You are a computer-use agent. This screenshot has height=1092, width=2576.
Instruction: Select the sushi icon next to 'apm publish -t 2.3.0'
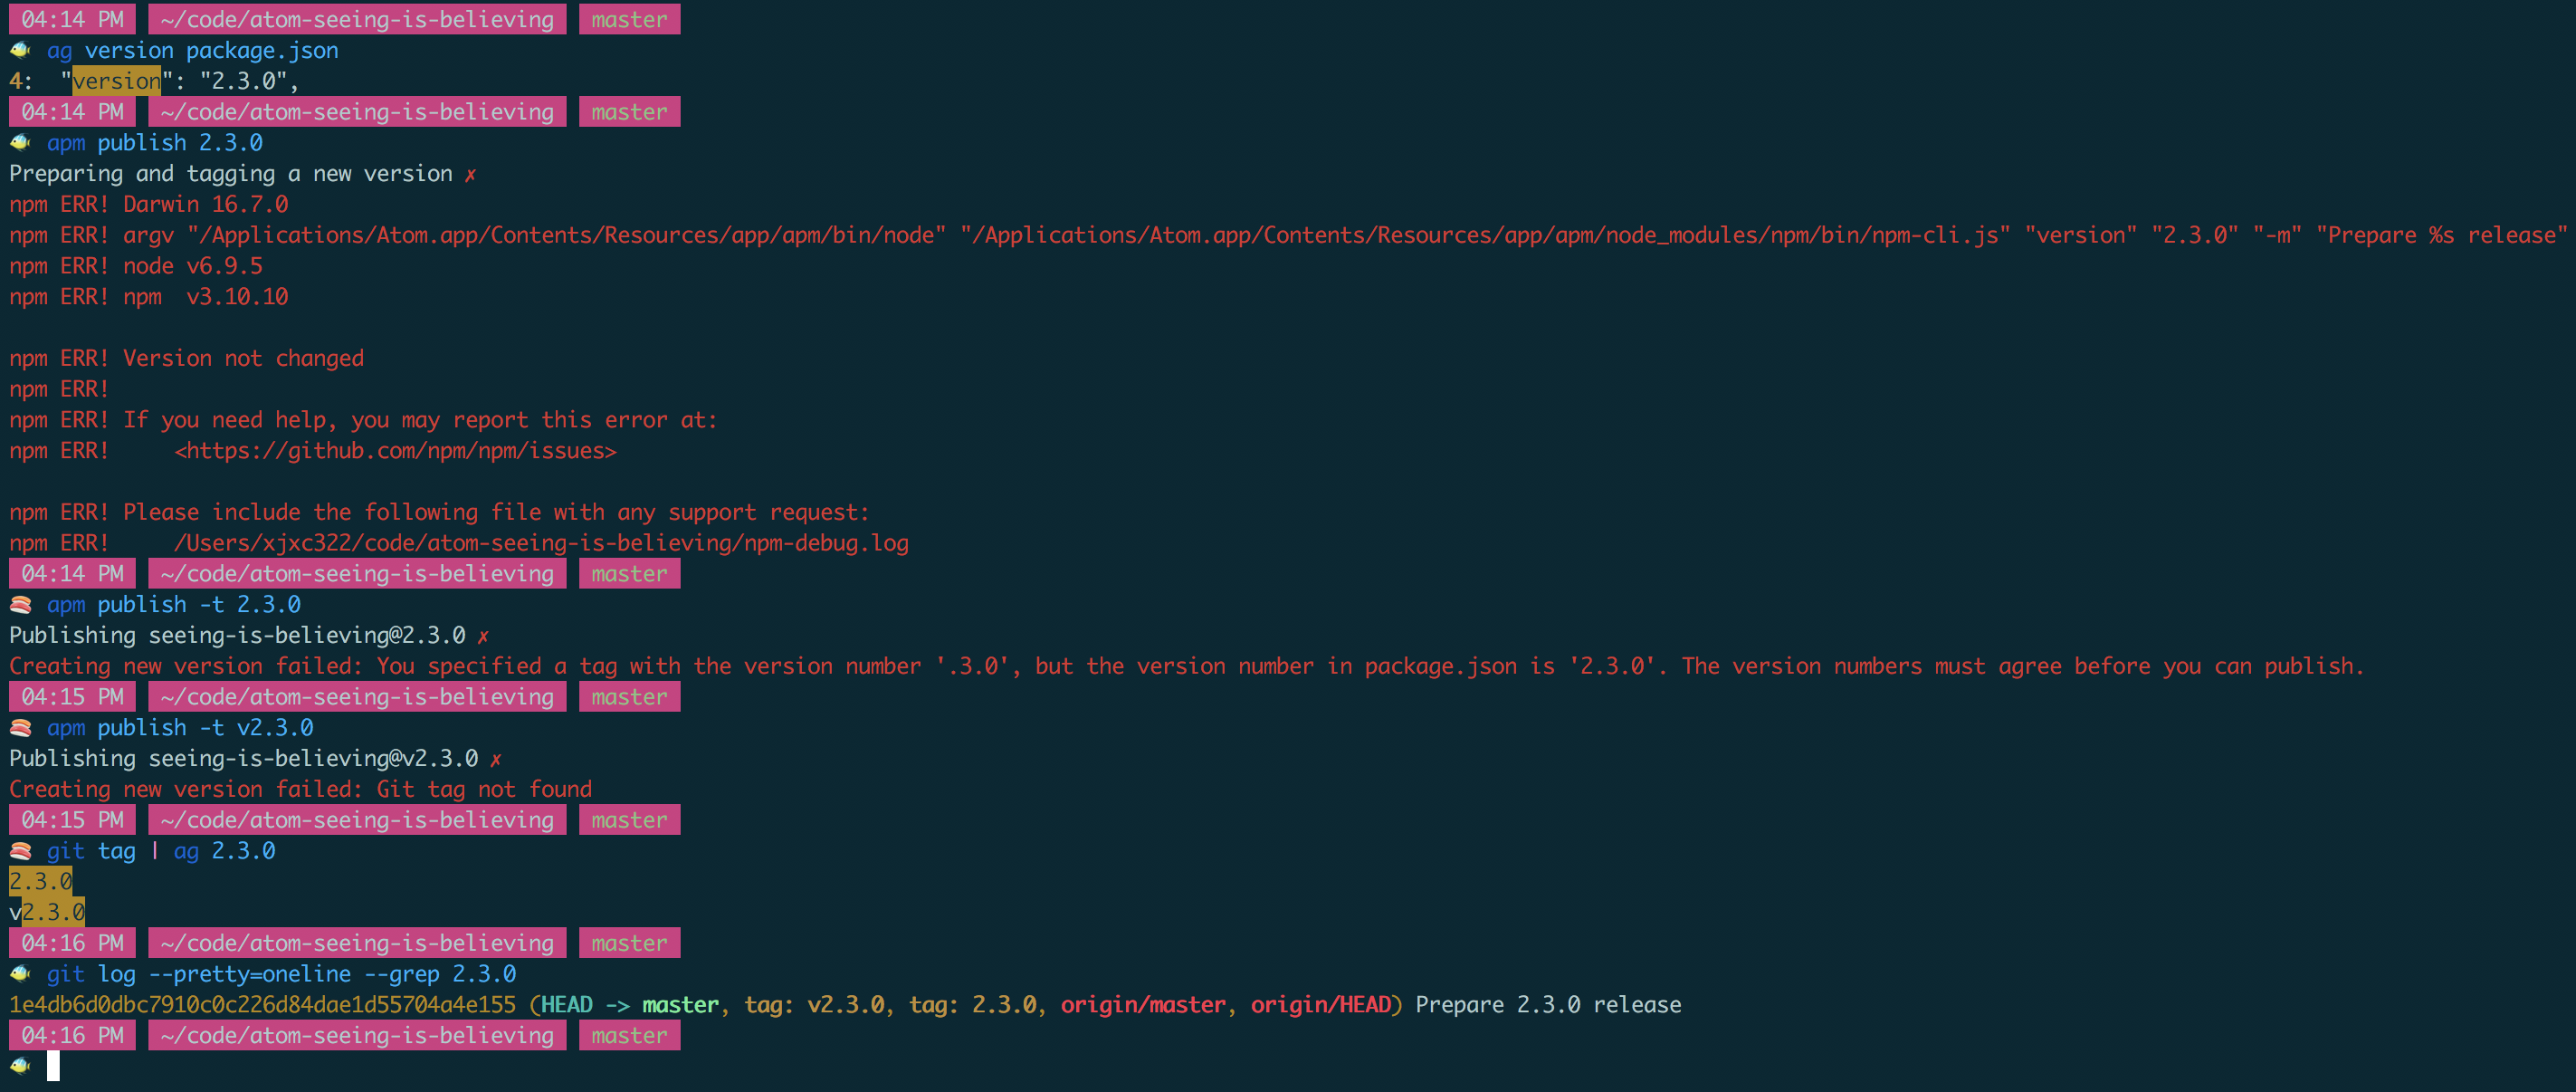[19, 604]
